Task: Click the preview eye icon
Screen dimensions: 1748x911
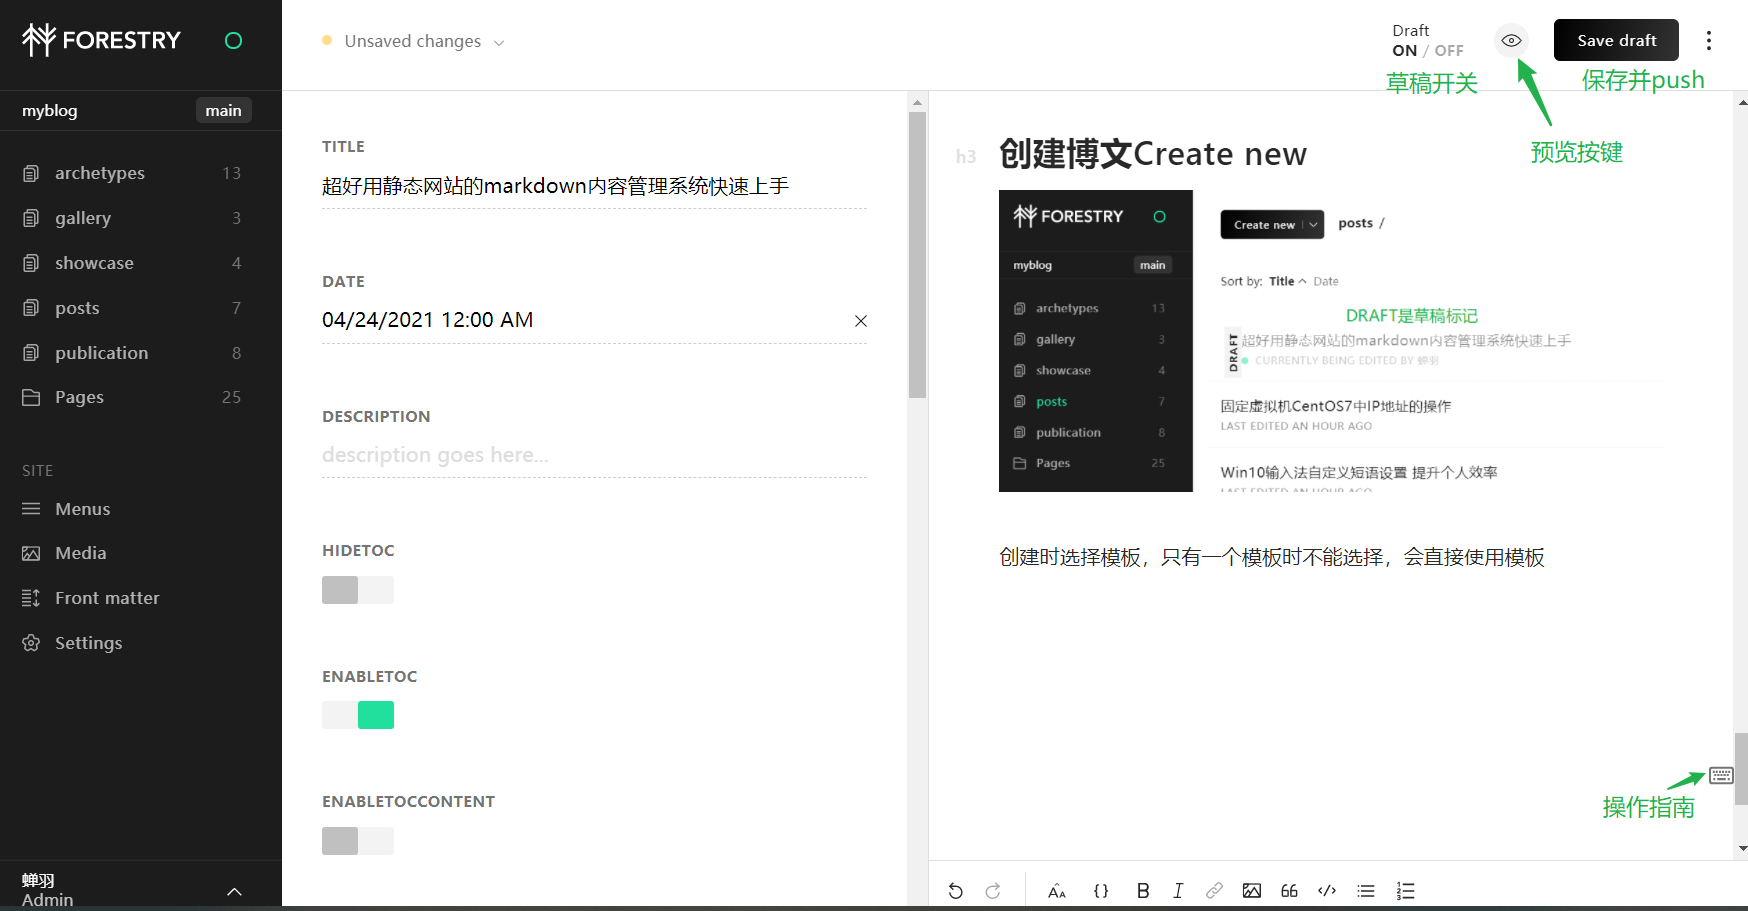Action: 1511,41
